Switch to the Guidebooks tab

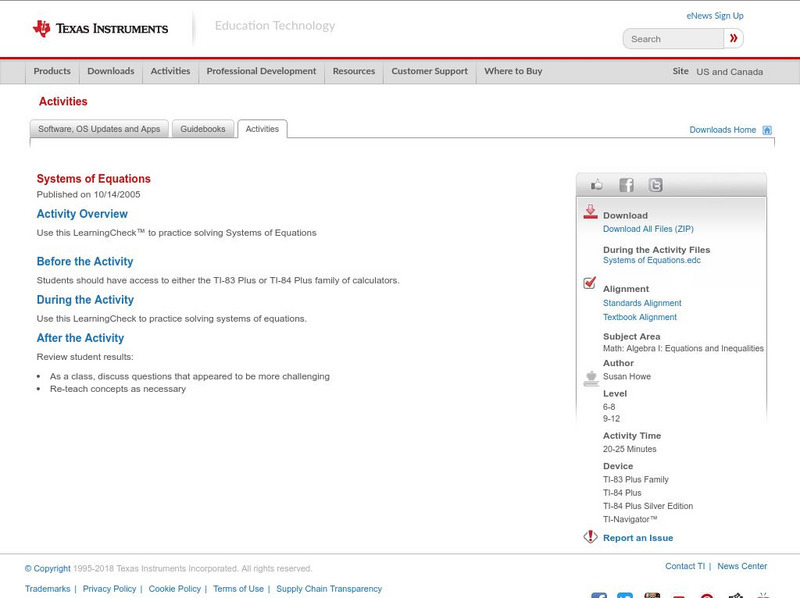tap(203, 129)
